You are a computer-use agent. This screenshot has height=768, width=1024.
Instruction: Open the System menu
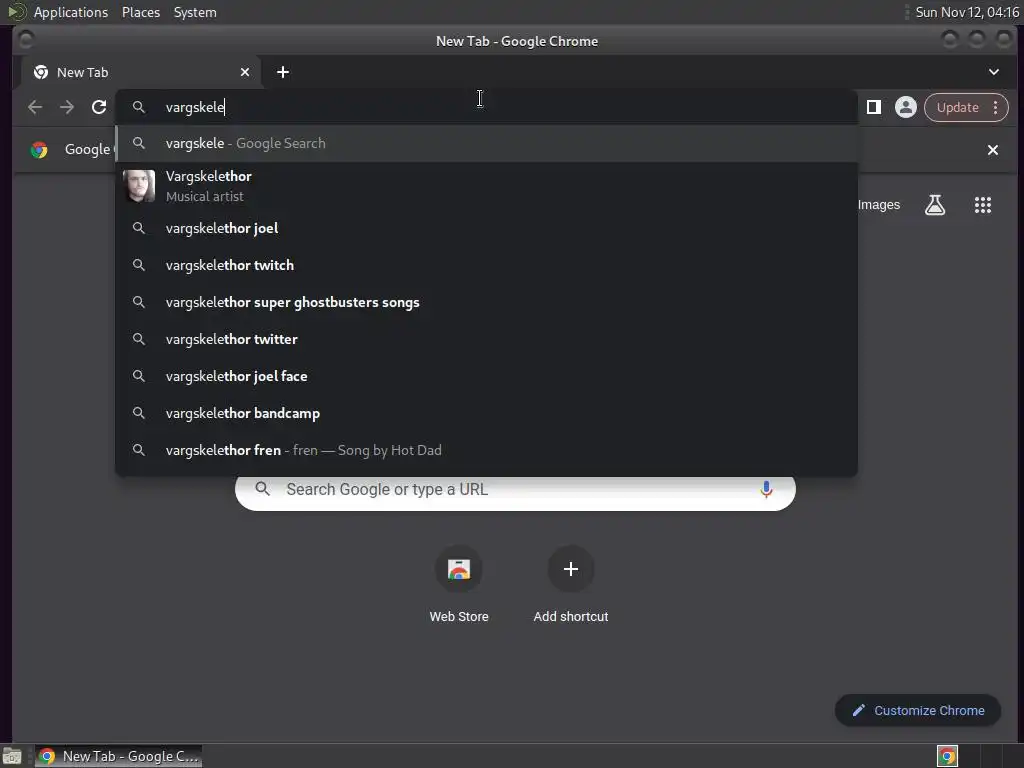pyautogui.click(x=195, y=12)
